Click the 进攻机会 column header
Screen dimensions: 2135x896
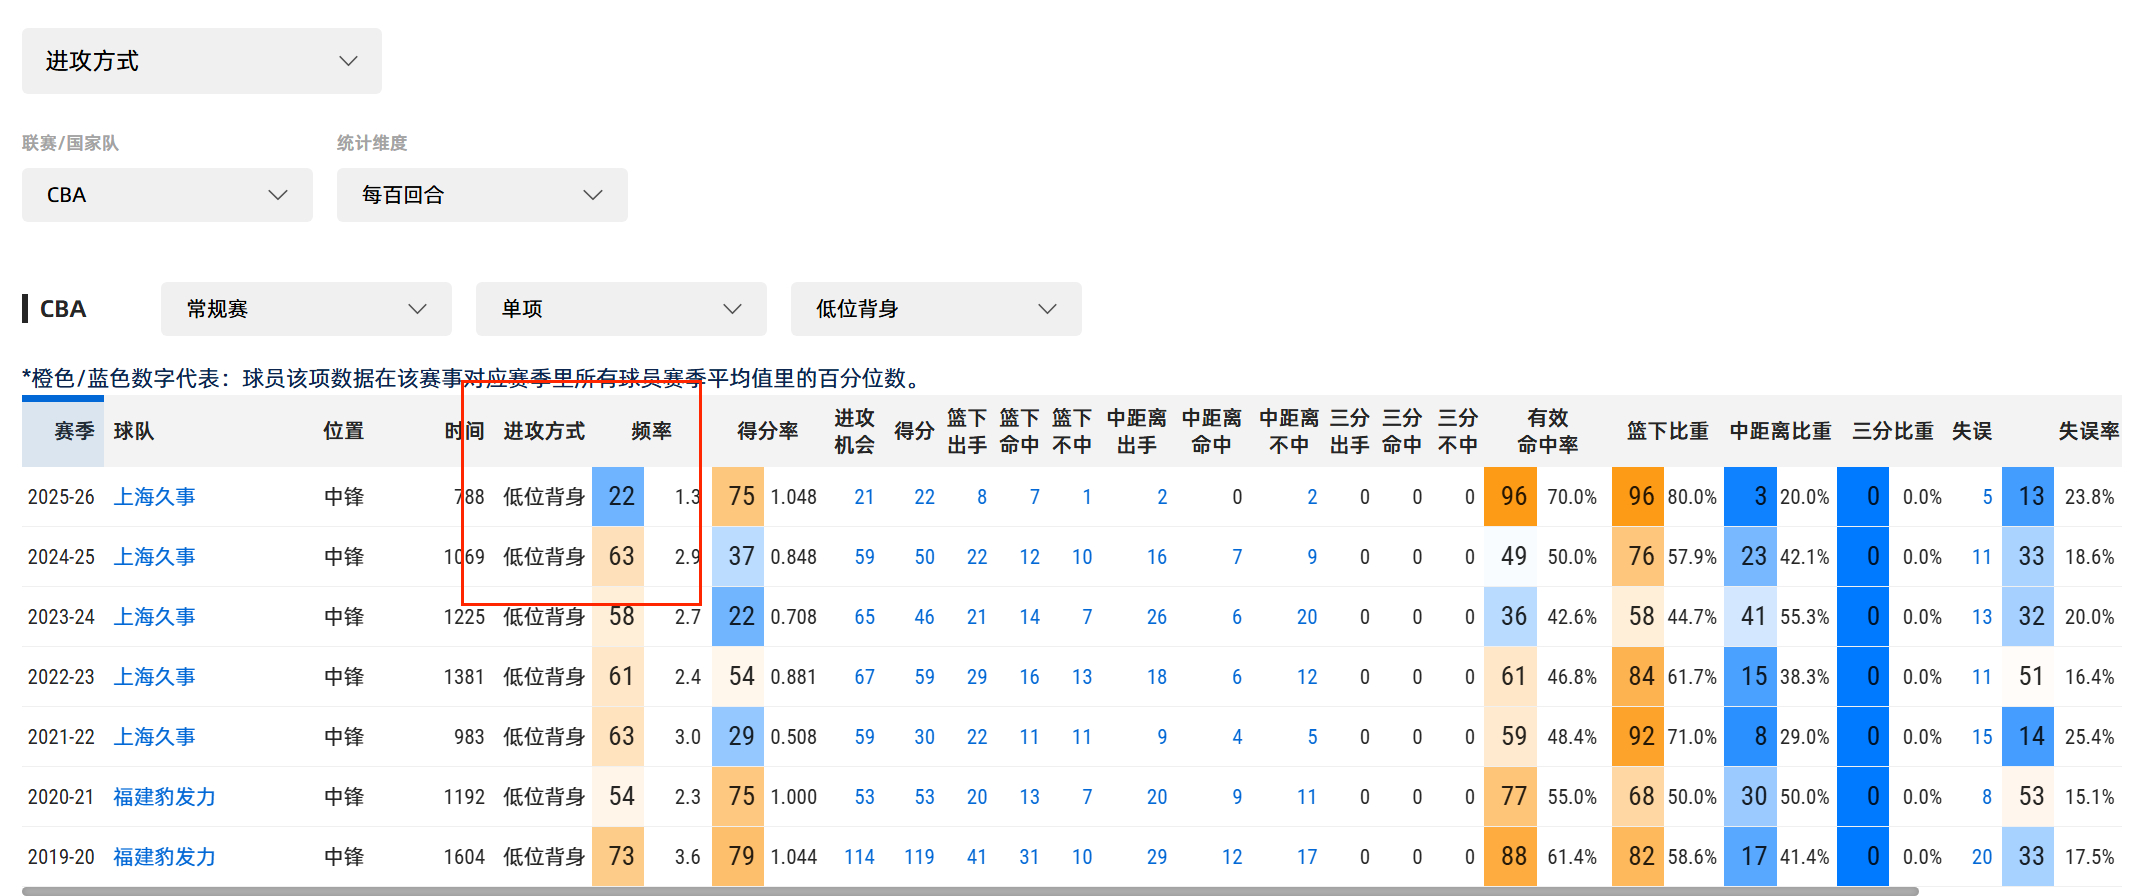click(854, 431)
